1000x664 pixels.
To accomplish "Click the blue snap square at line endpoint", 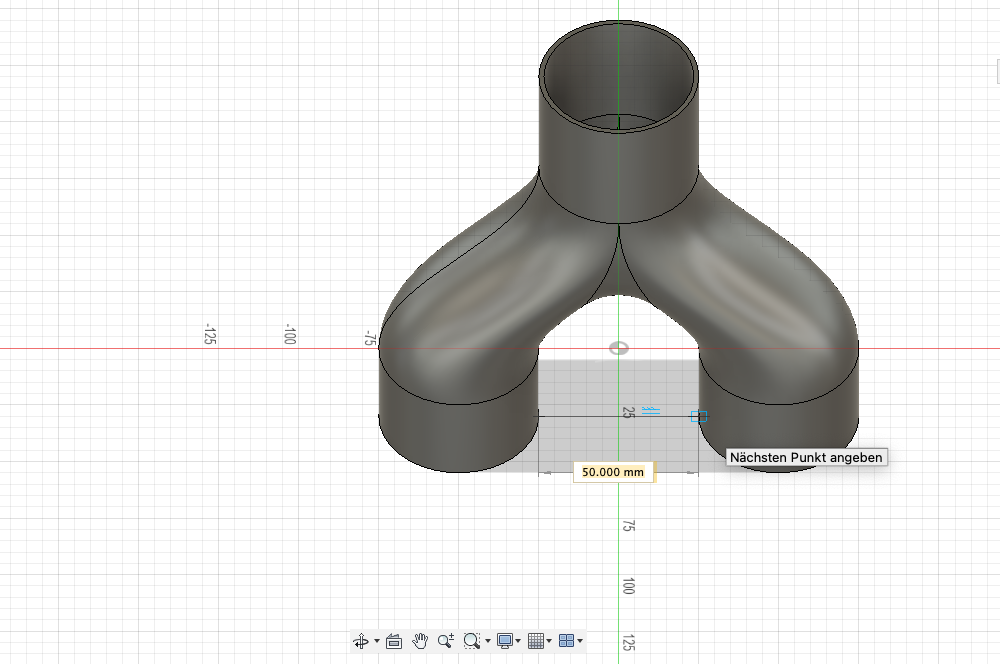I will coord(699,417).
